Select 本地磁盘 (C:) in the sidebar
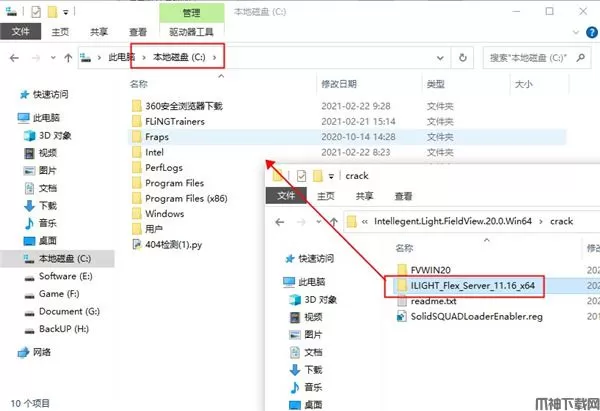 click(57, 259)
